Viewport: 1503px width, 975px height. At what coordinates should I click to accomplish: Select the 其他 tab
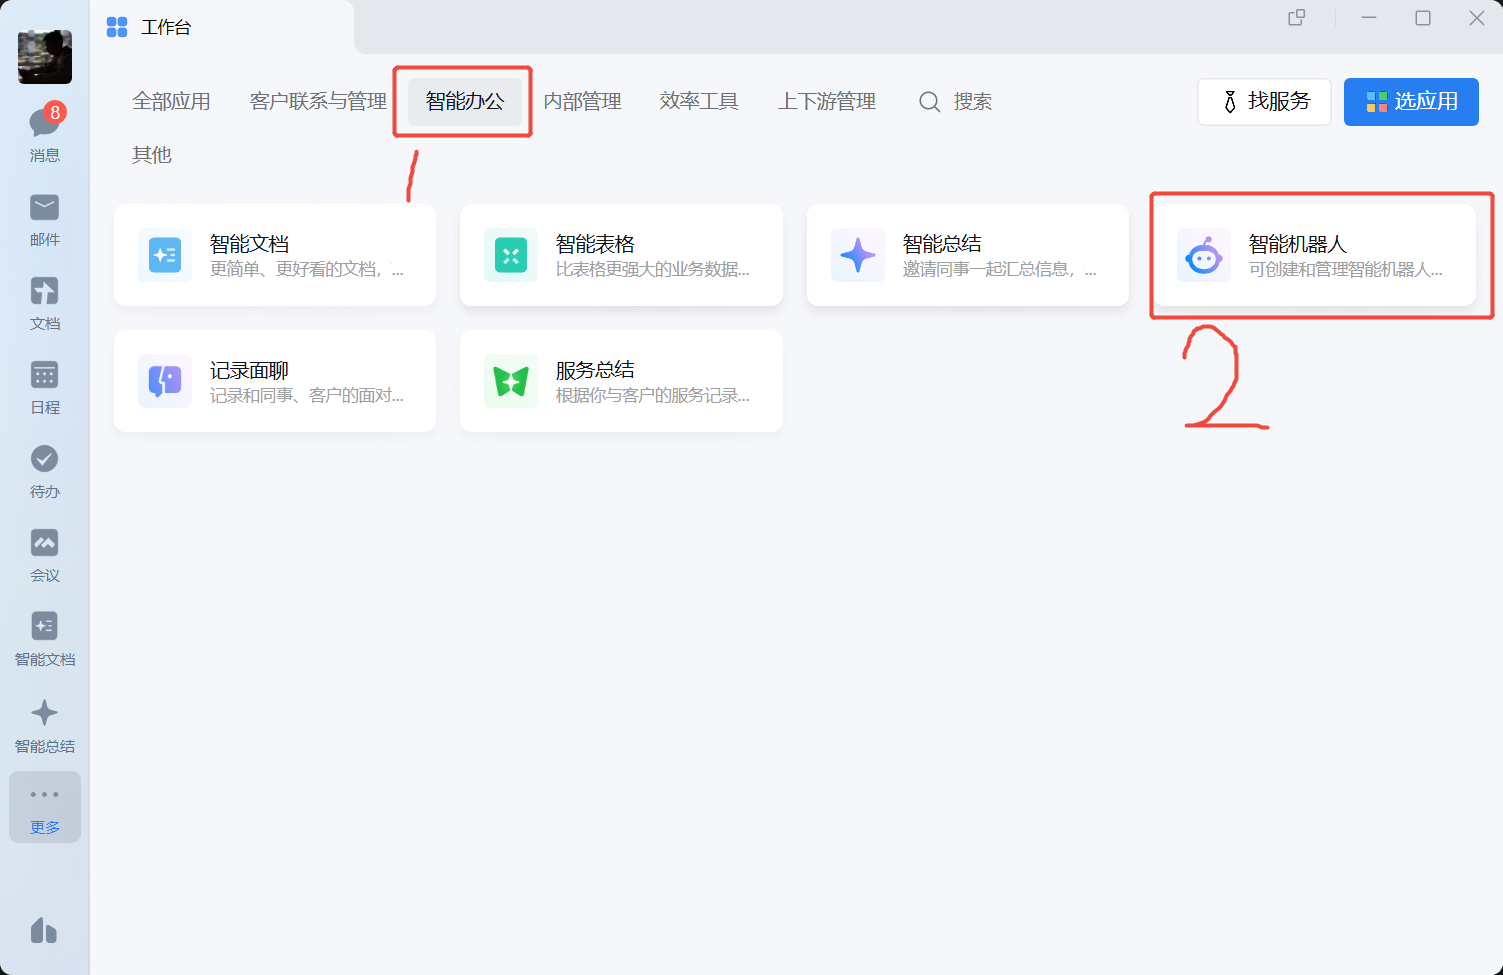coord(152,155)
